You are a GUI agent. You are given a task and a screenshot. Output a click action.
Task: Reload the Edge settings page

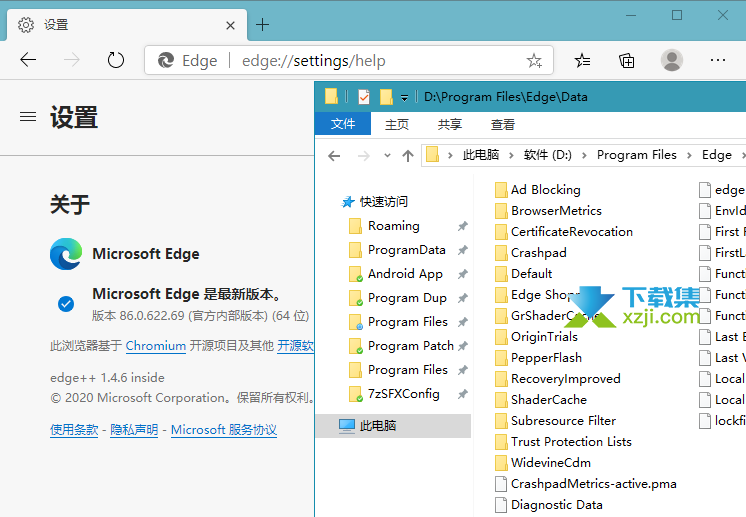116,60
